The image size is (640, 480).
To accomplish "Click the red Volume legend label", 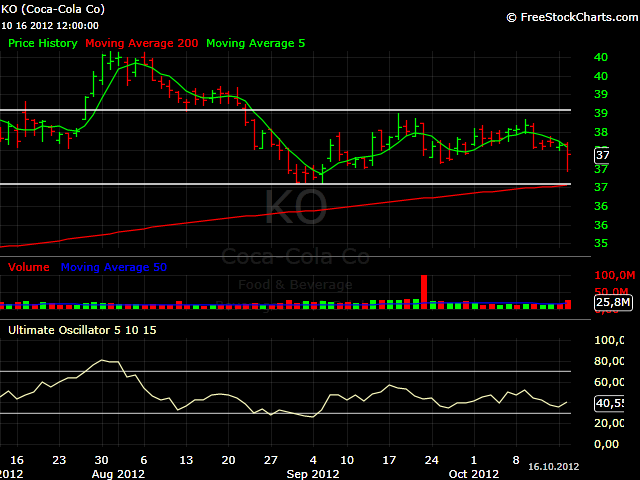I will click(29, 267).
